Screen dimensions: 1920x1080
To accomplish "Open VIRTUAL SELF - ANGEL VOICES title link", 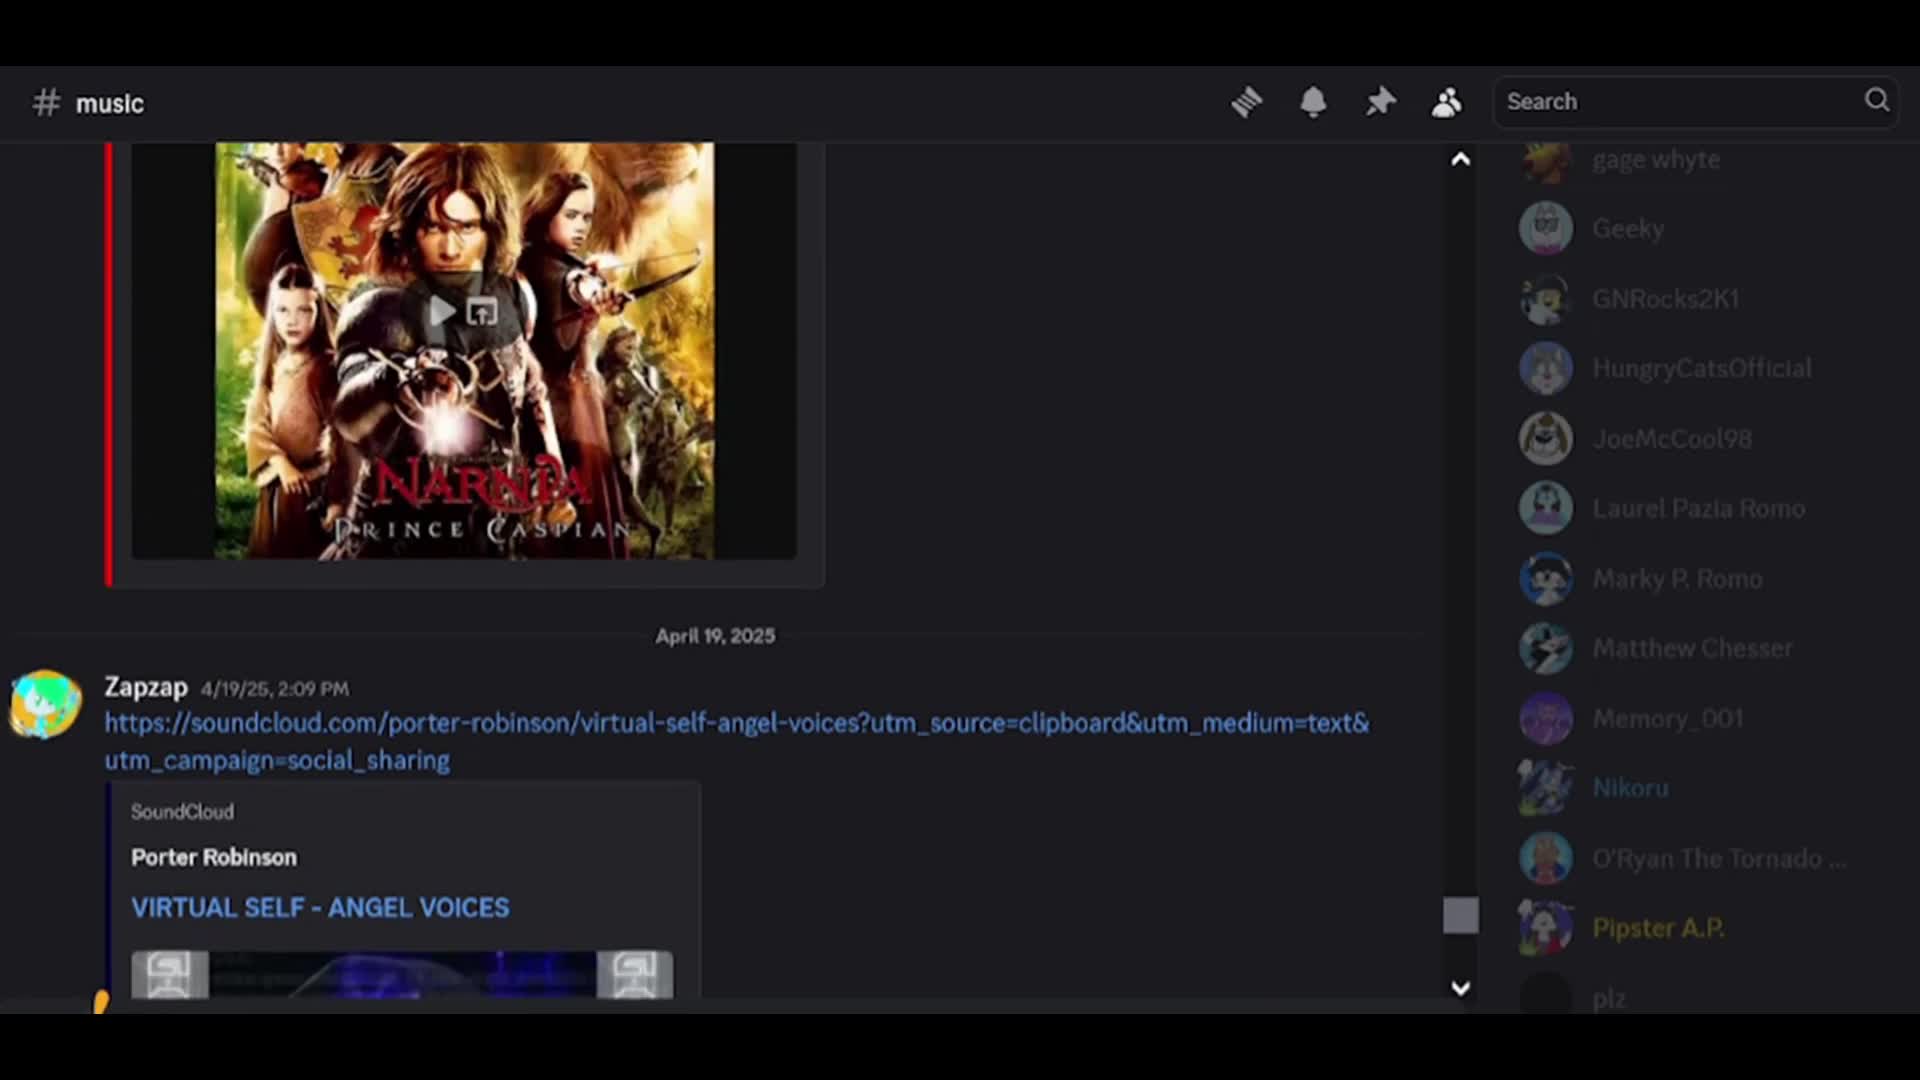I will [320, 908].
